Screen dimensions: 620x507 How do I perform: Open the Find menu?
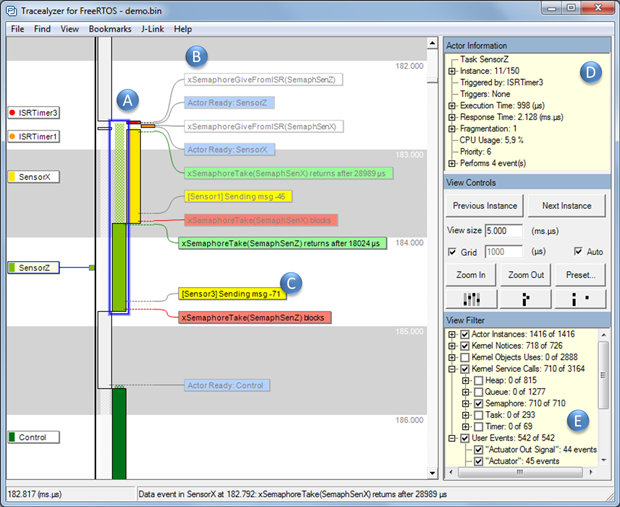coord(42,29)
